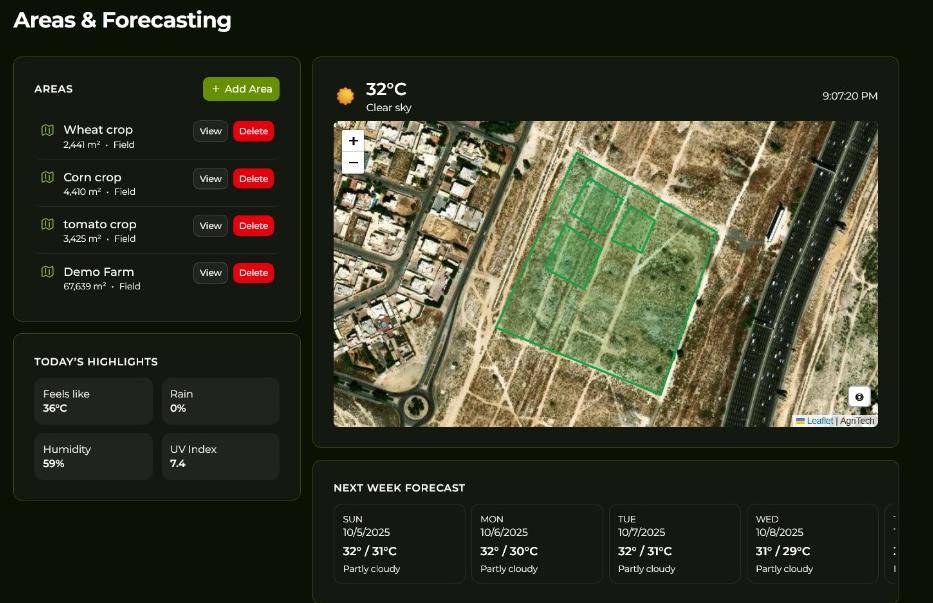Open the Leaflet link
The height and width of the screenshot is (603, 933).
(818, 420)
